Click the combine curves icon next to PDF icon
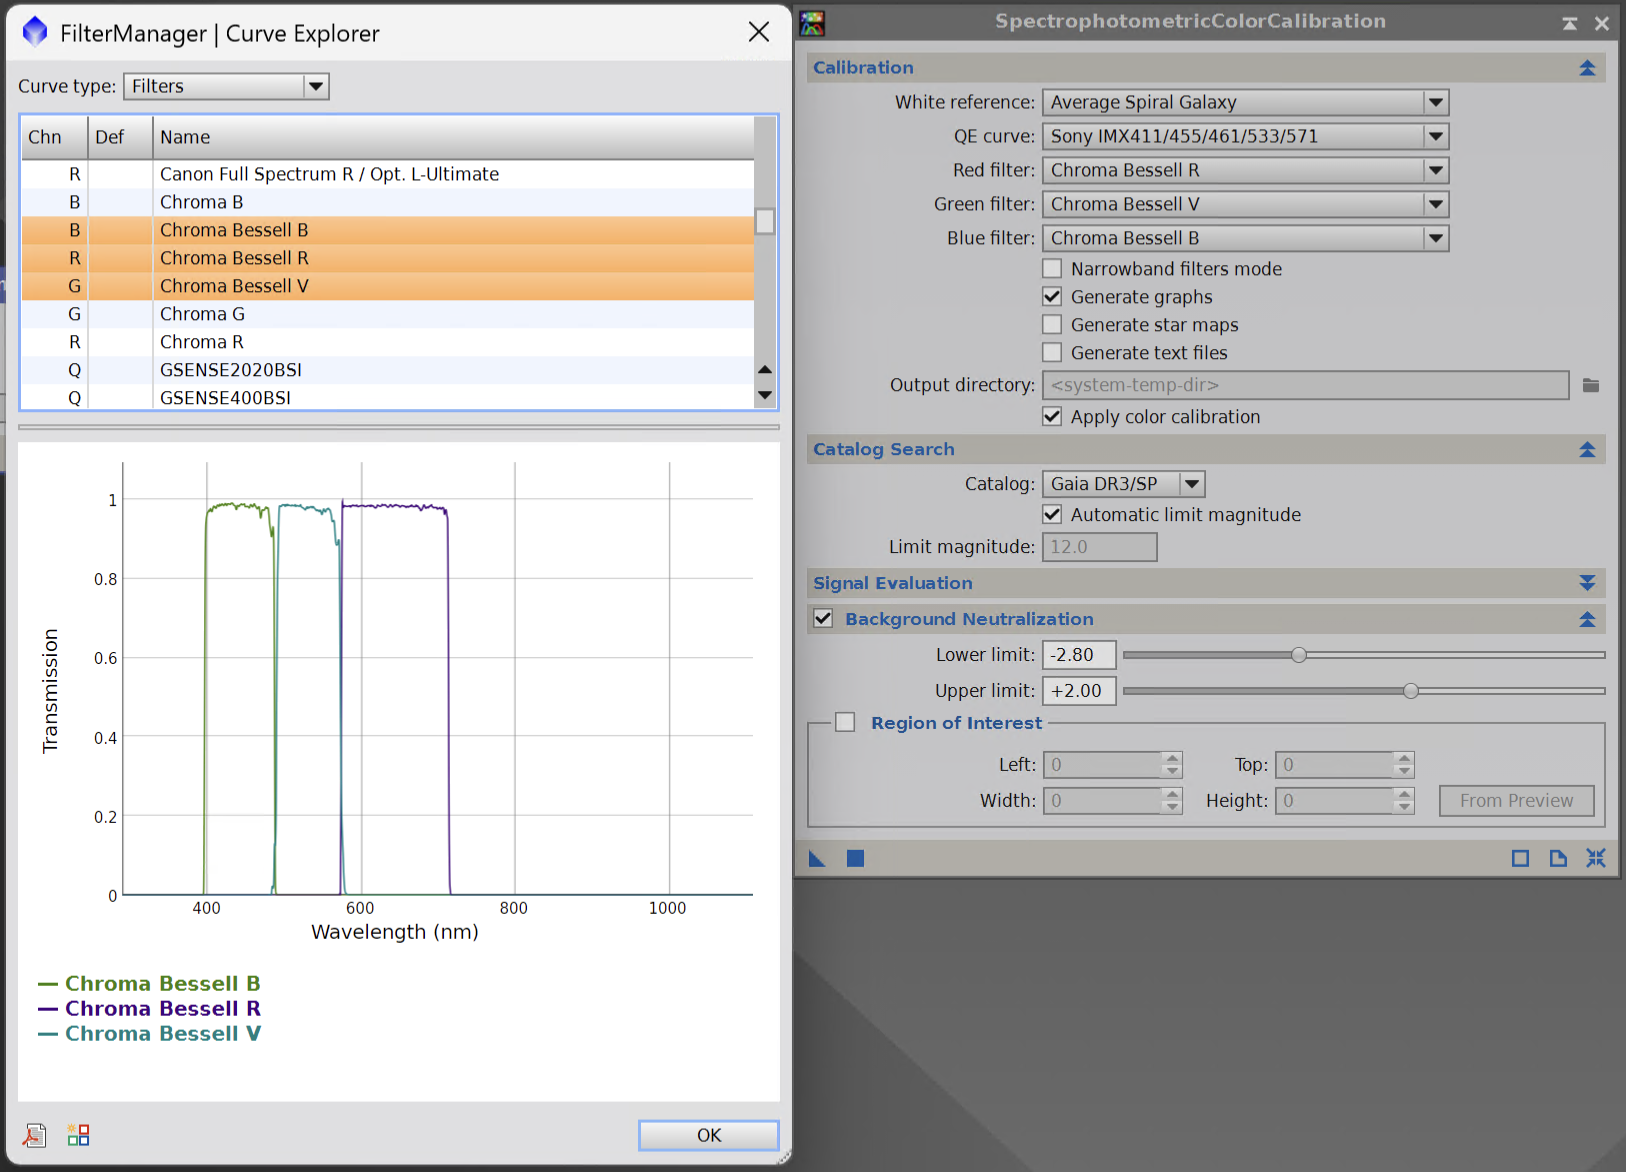The image size is (1626, 1172). click(x=78, y=1135)
